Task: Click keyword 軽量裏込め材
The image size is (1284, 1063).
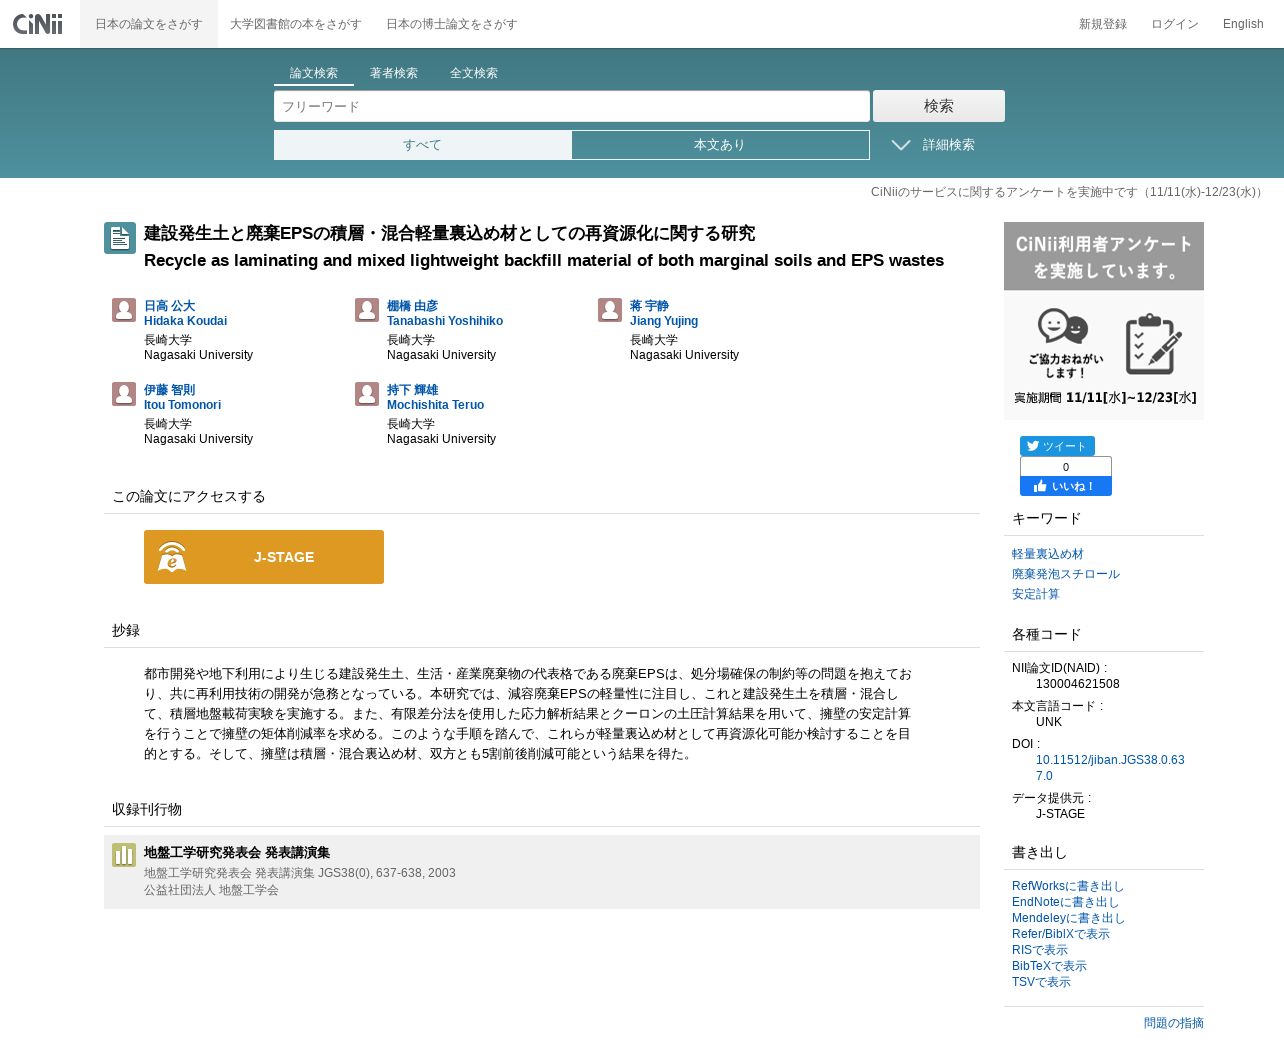Action: point(1047,554)
